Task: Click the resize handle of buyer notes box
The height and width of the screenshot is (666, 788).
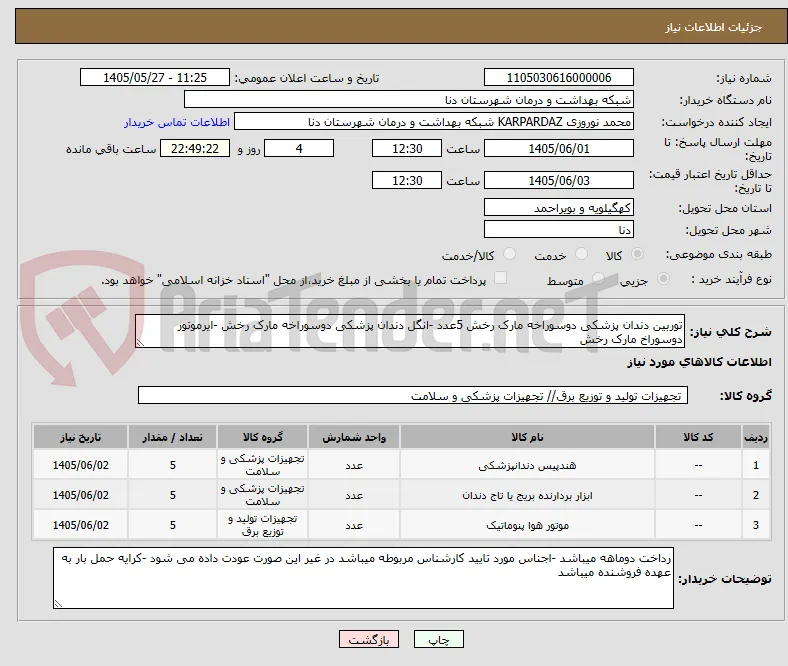Action: (58, 604)
